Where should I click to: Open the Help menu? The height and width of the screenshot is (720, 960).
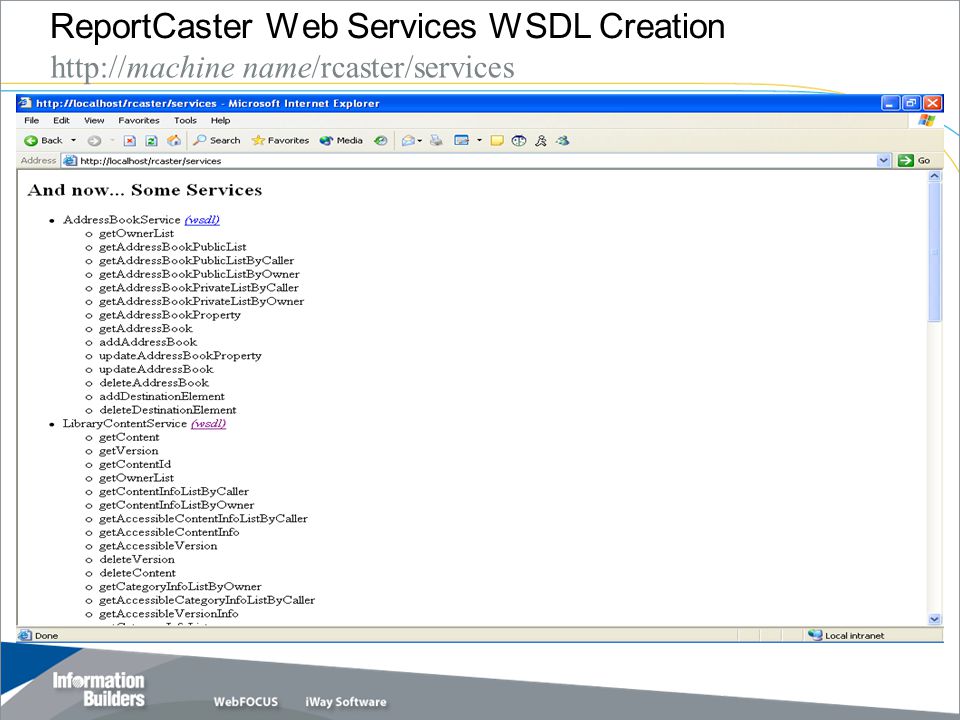(220, 121)
